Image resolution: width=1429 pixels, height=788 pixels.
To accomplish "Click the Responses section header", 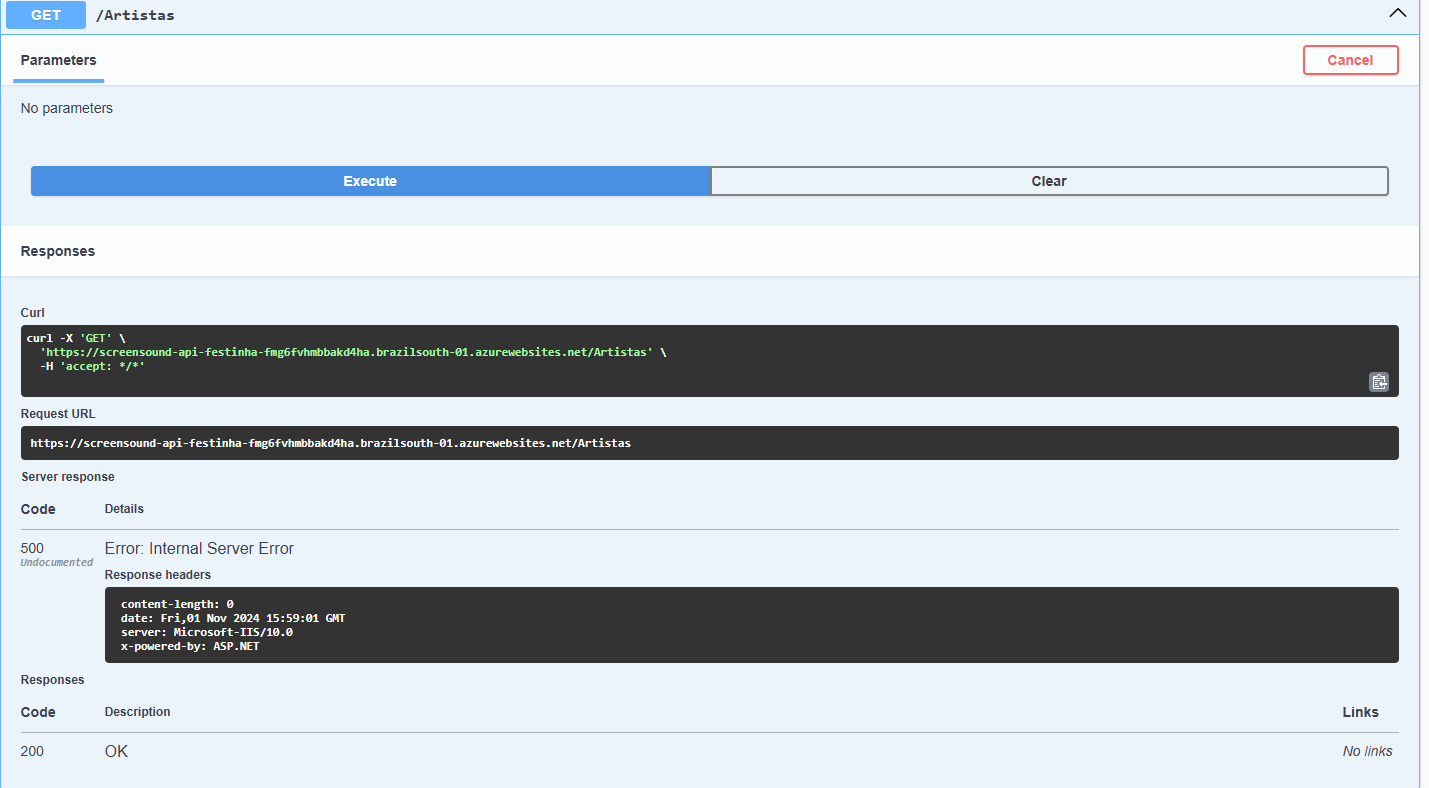I will [x=58, y=251].
